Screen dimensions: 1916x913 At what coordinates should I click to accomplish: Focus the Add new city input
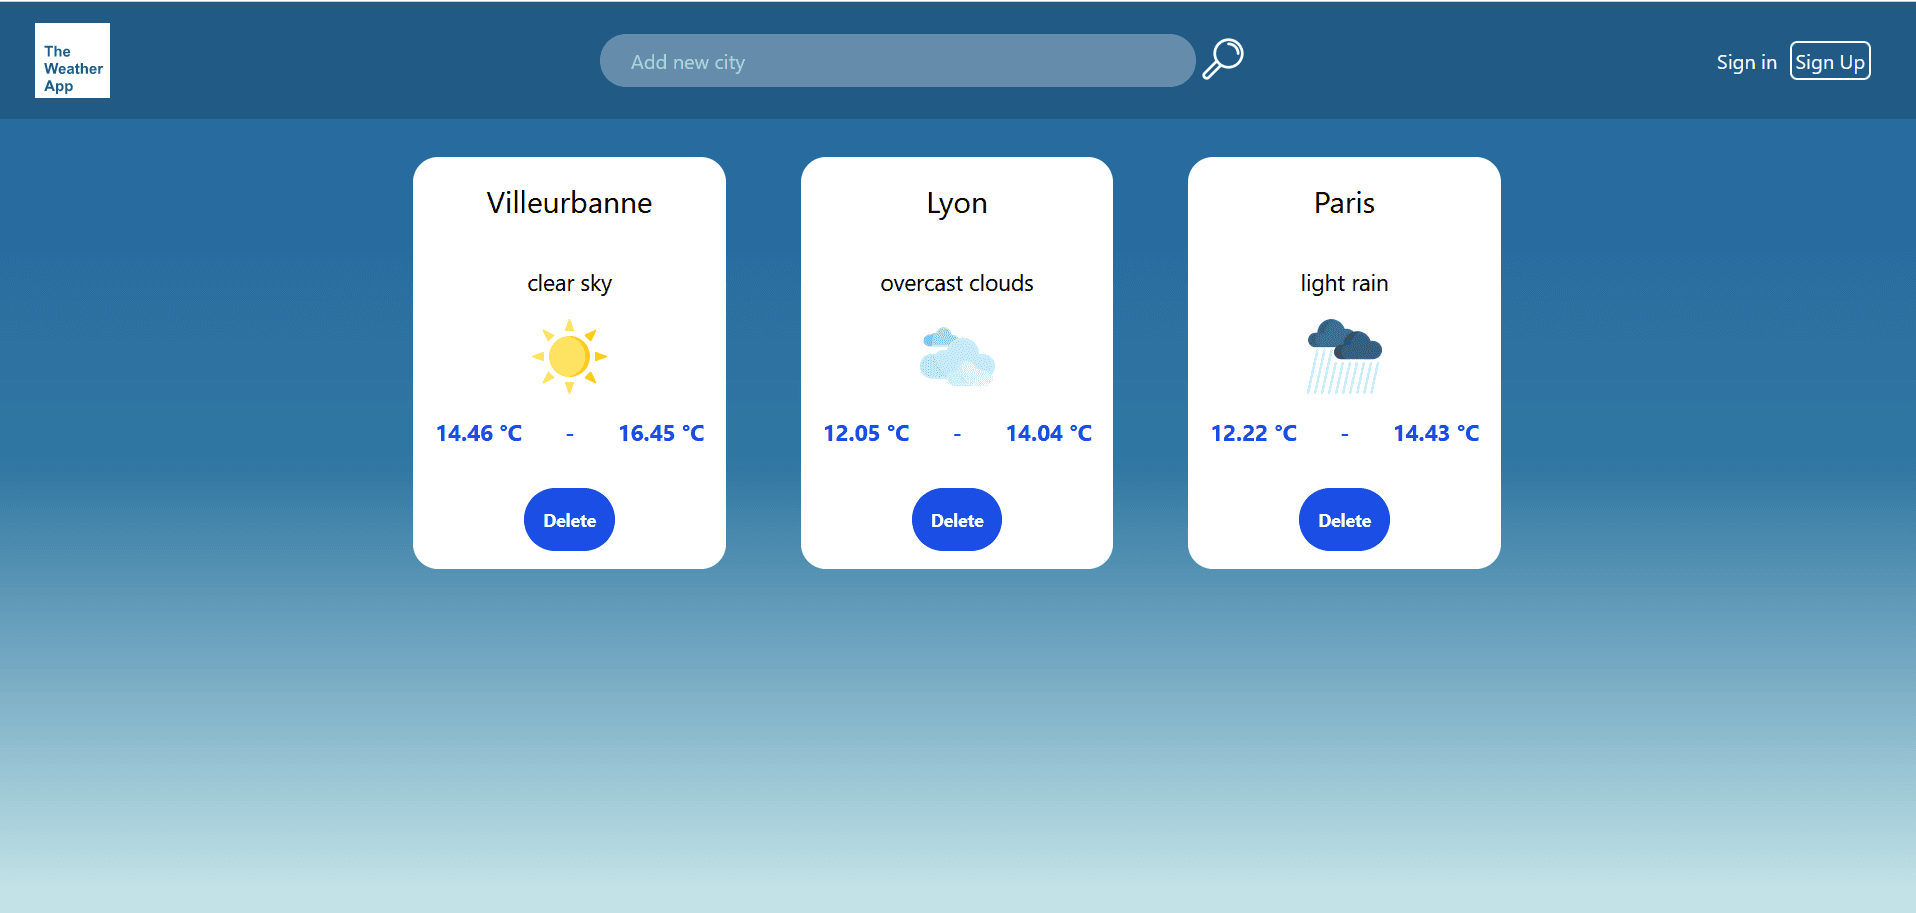(897, 61)
